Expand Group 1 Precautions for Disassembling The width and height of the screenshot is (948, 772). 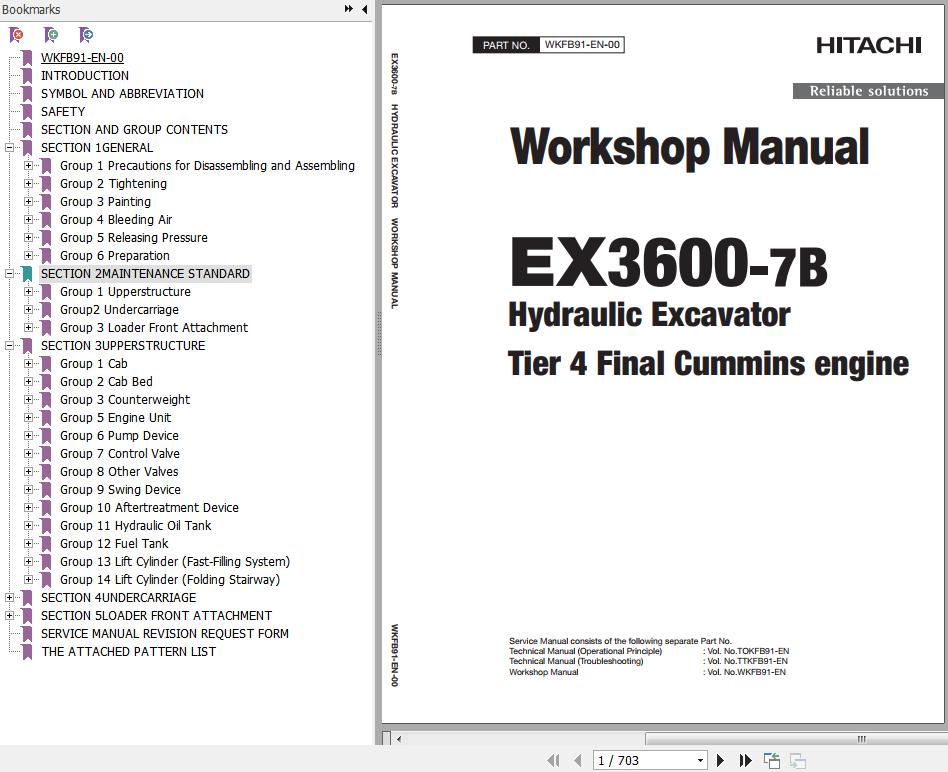[28, 166]
